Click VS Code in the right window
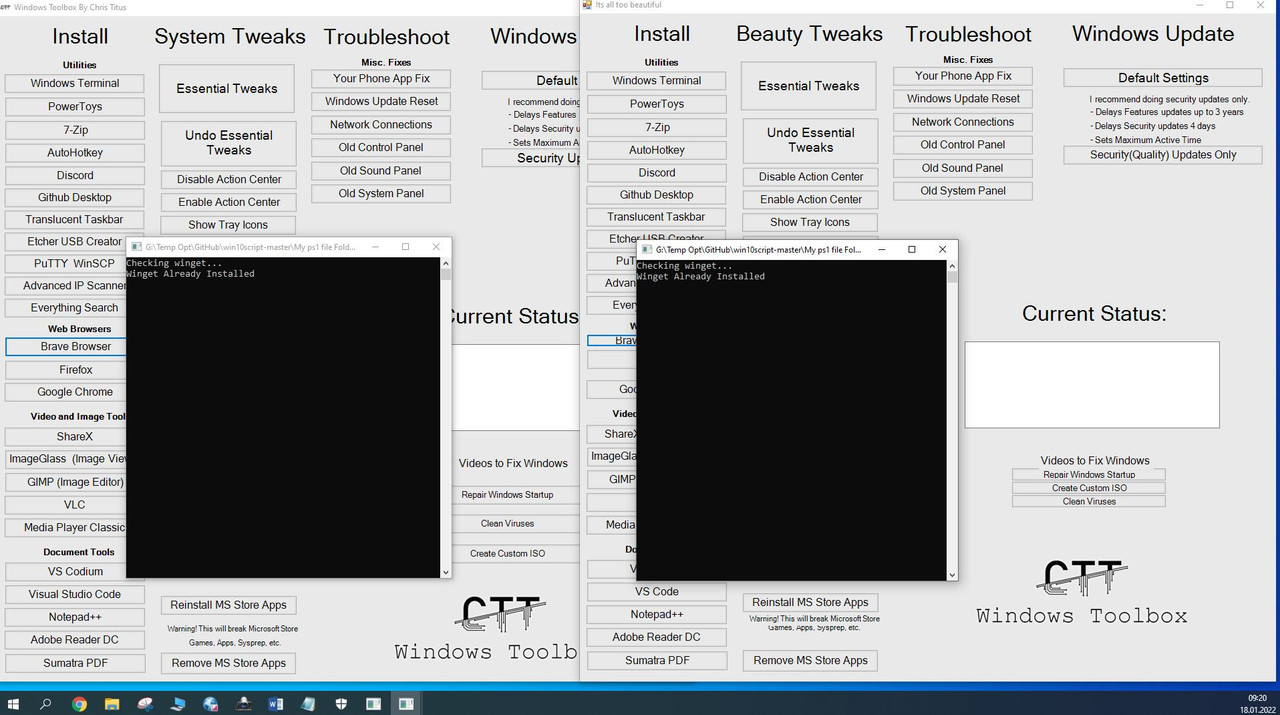The width and height of the screenshot is (1280, 715). [x=657, y=592]
